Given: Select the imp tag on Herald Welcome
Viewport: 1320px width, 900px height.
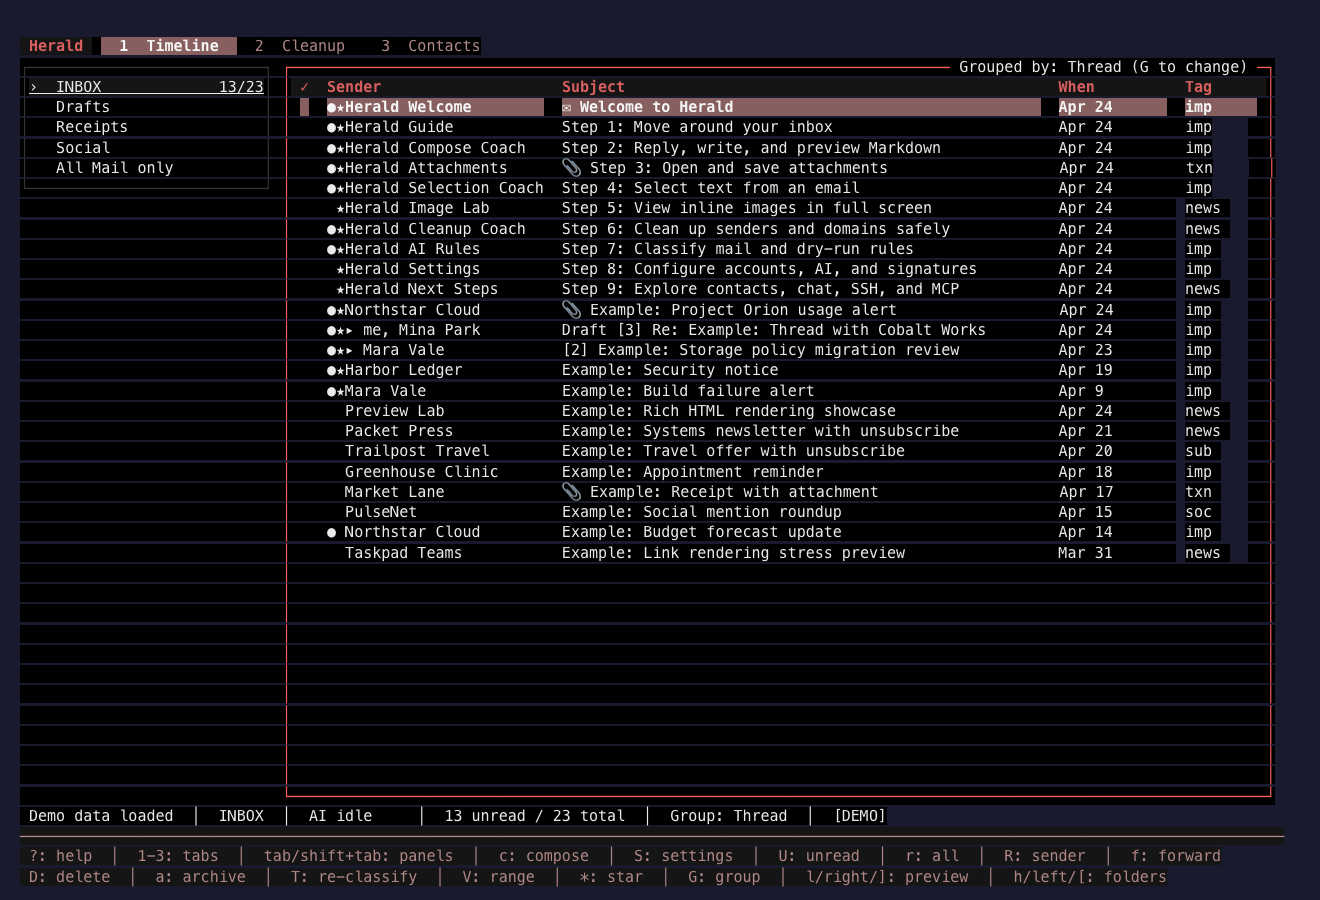Looking at the screenshot, I should tap(1198, 107).
